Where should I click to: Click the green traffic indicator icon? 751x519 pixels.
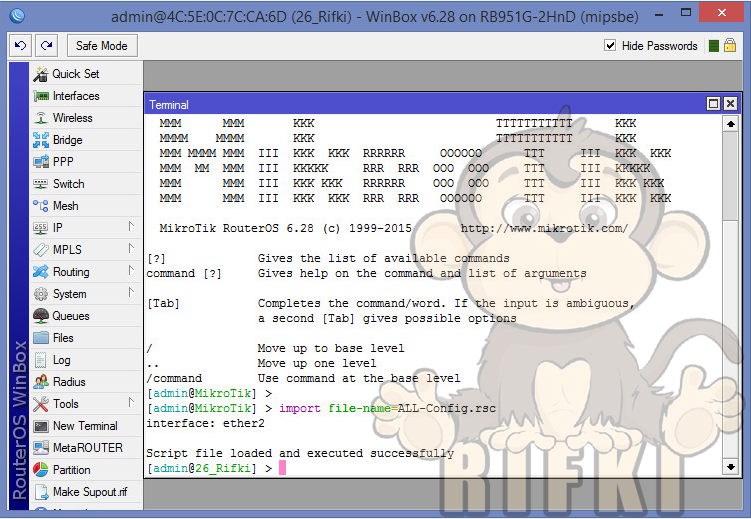coord(714,45)
